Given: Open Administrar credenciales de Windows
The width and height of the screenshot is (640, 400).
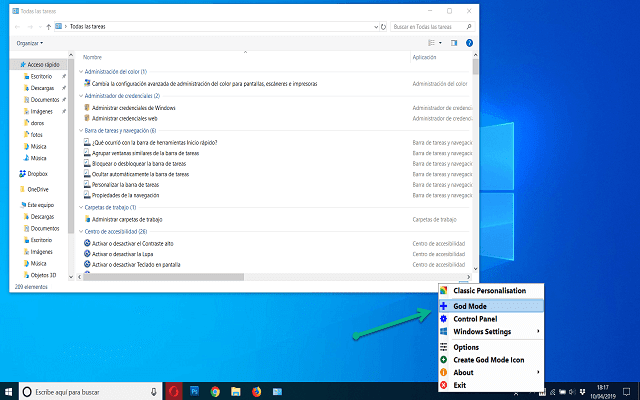Looking at the screenshot, I should coord(133,107).
